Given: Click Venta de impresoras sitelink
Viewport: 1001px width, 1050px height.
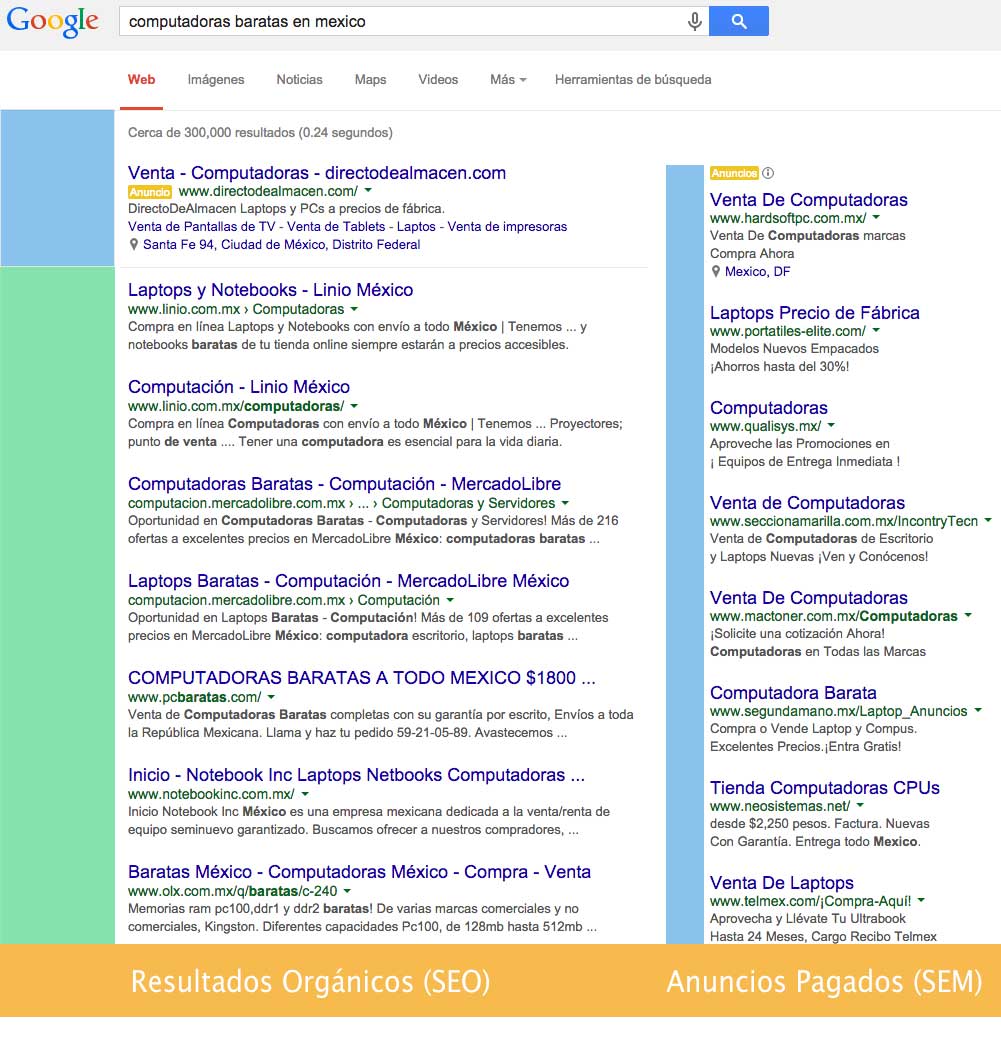Looking at the screenshot, I should click(507, 226).
